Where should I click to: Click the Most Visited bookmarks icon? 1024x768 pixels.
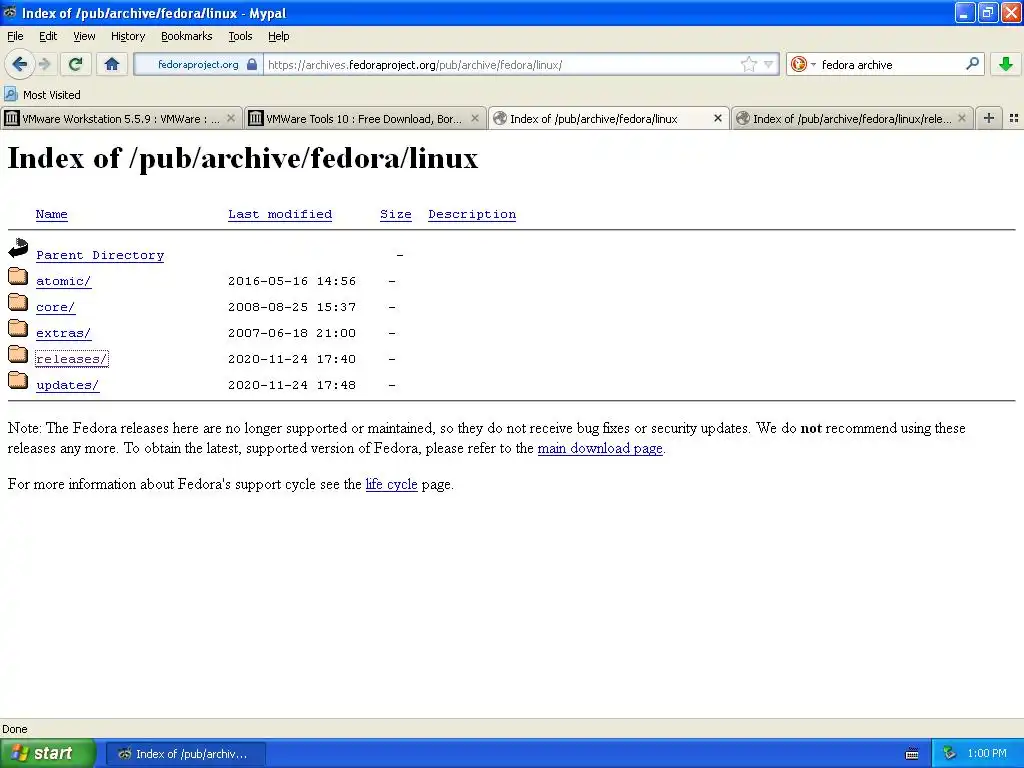[10, 94]
